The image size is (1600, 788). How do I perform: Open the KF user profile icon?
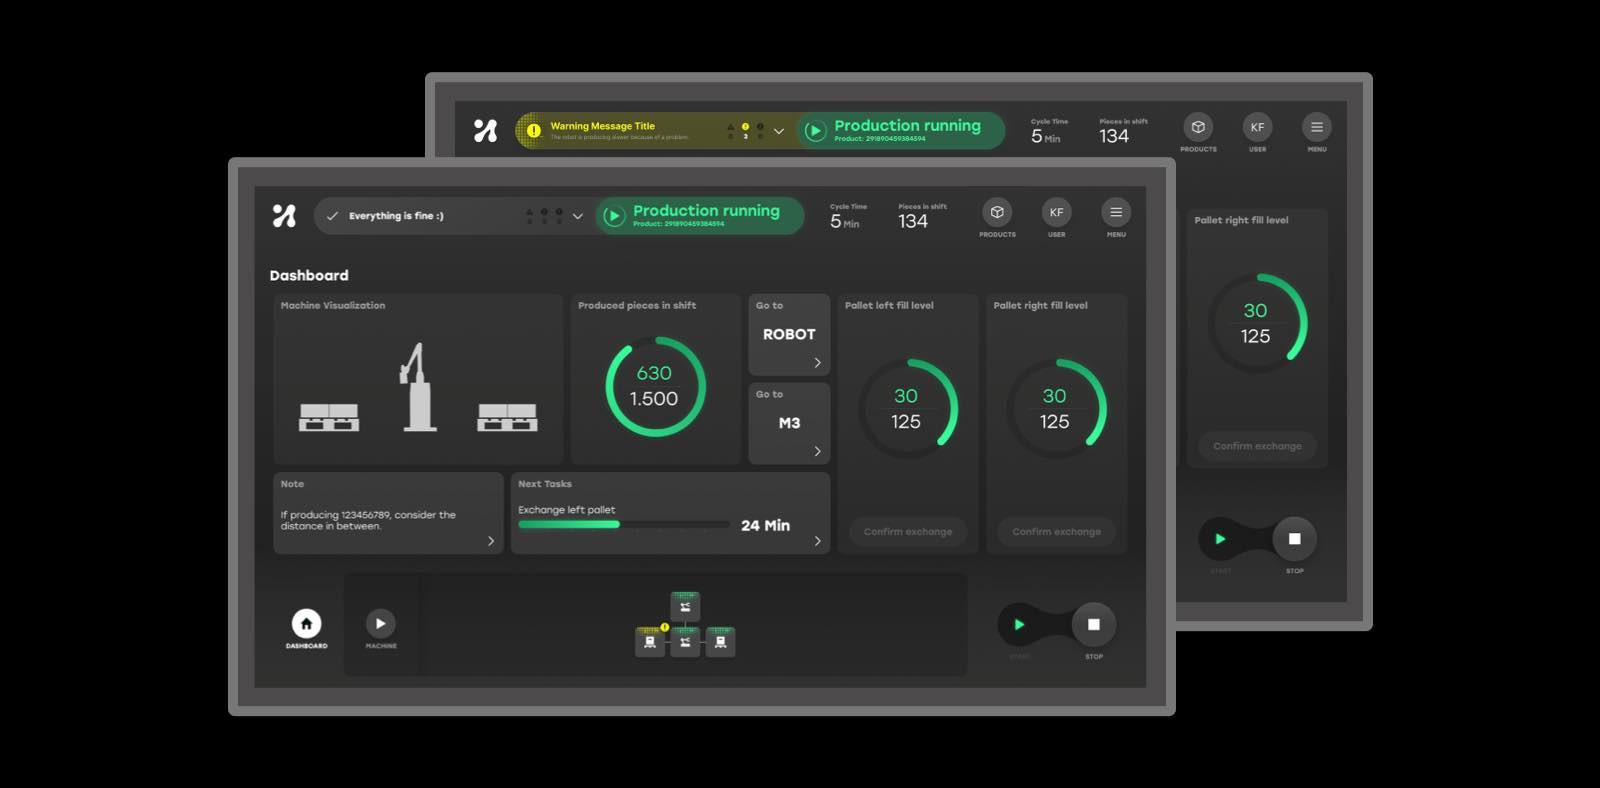click(x=1056, y=213)
